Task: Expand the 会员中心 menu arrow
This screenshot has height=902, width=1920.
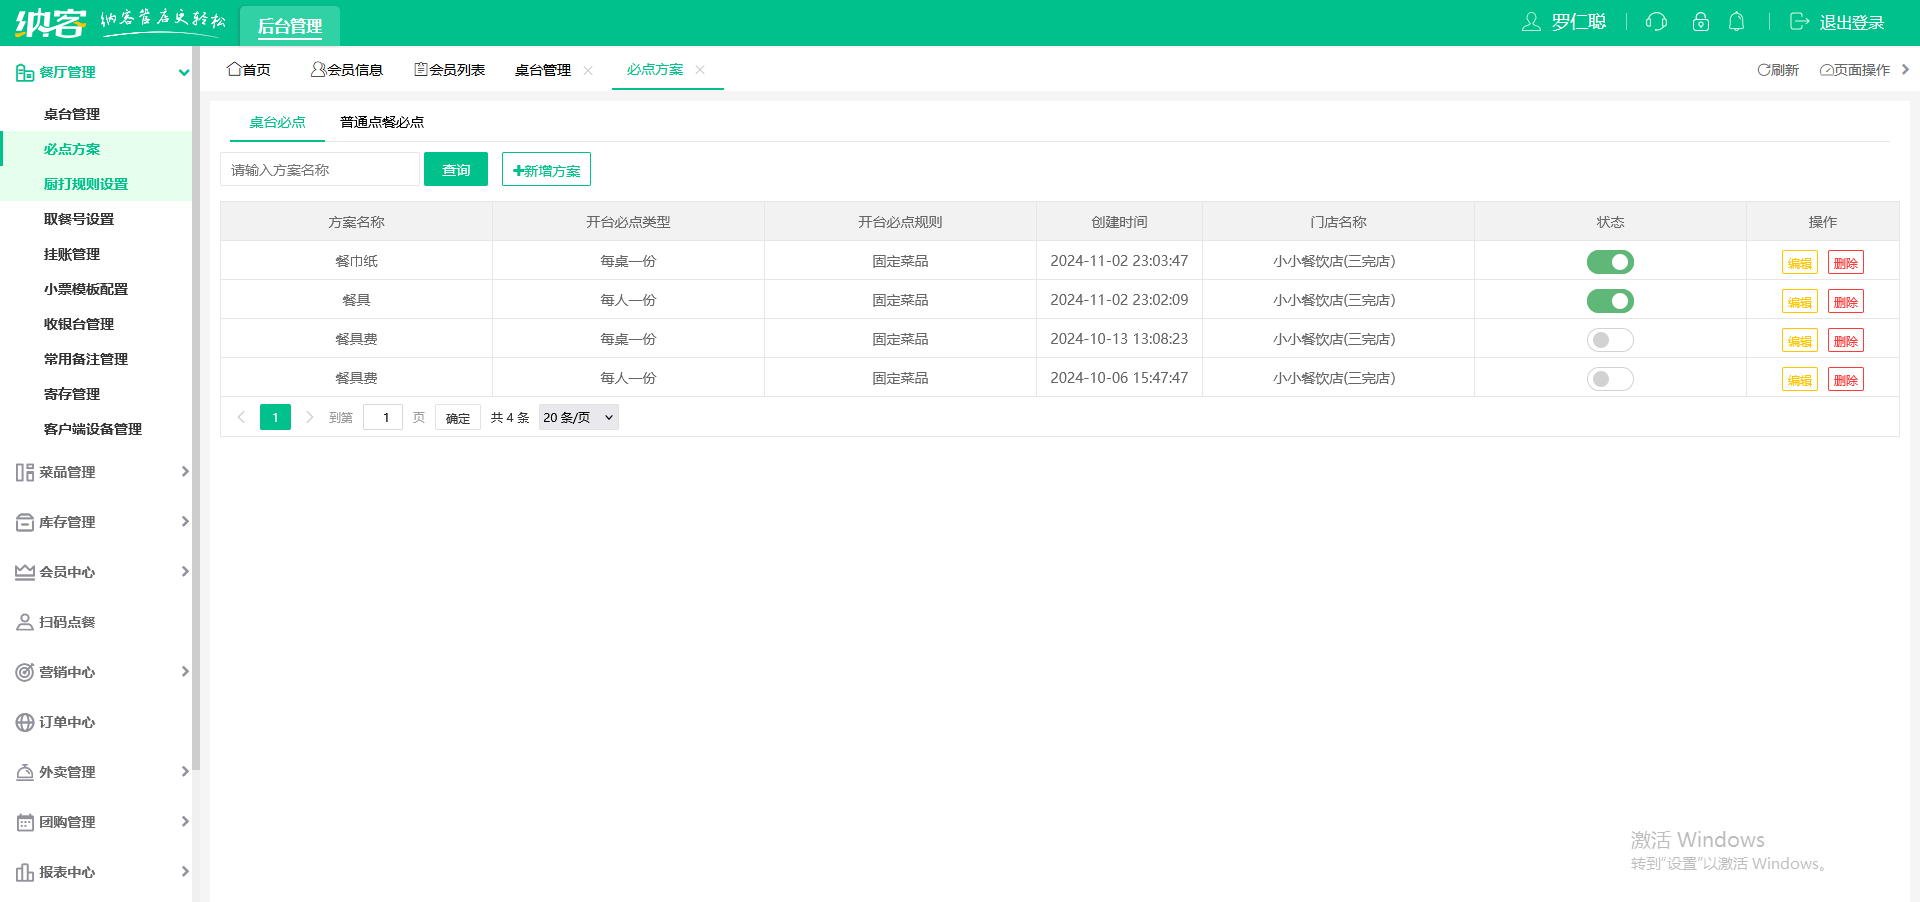Action: (185, 572)
